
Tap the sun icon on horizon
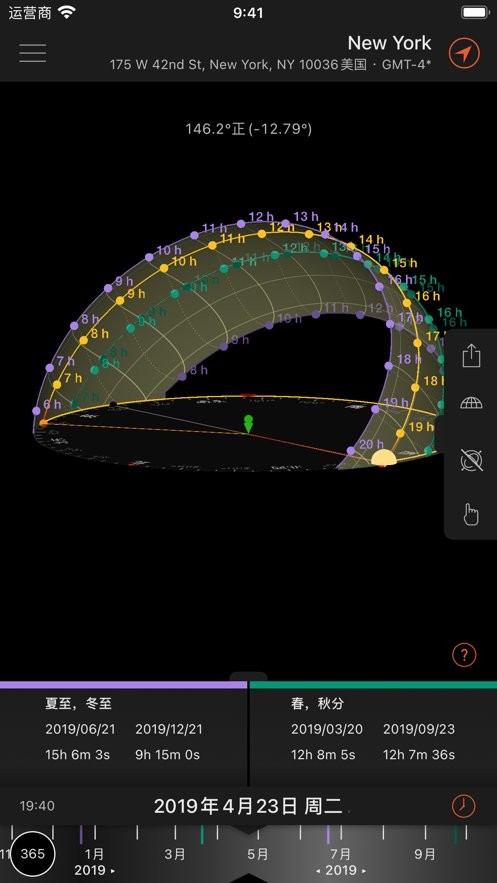pos(384,458)
